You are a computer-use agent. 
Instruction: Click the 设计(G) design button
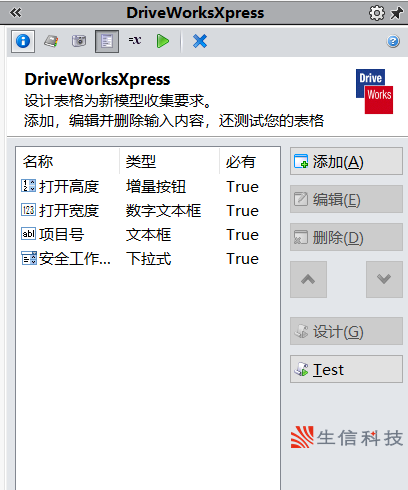pos(346,331)
